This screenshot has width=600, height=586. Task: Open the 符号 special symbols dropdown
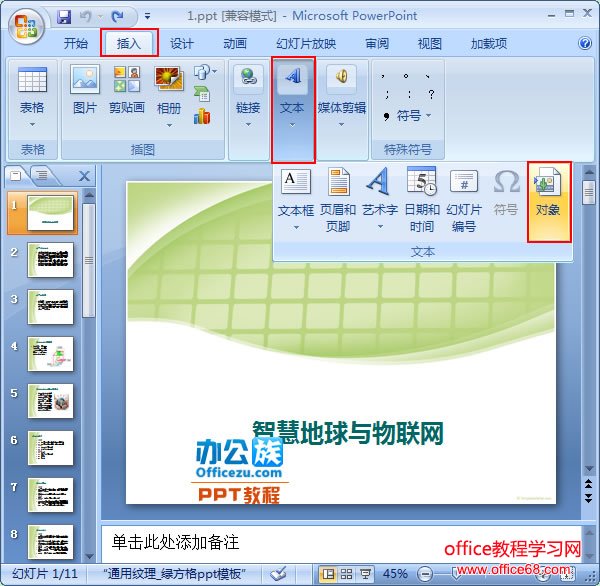414,115
